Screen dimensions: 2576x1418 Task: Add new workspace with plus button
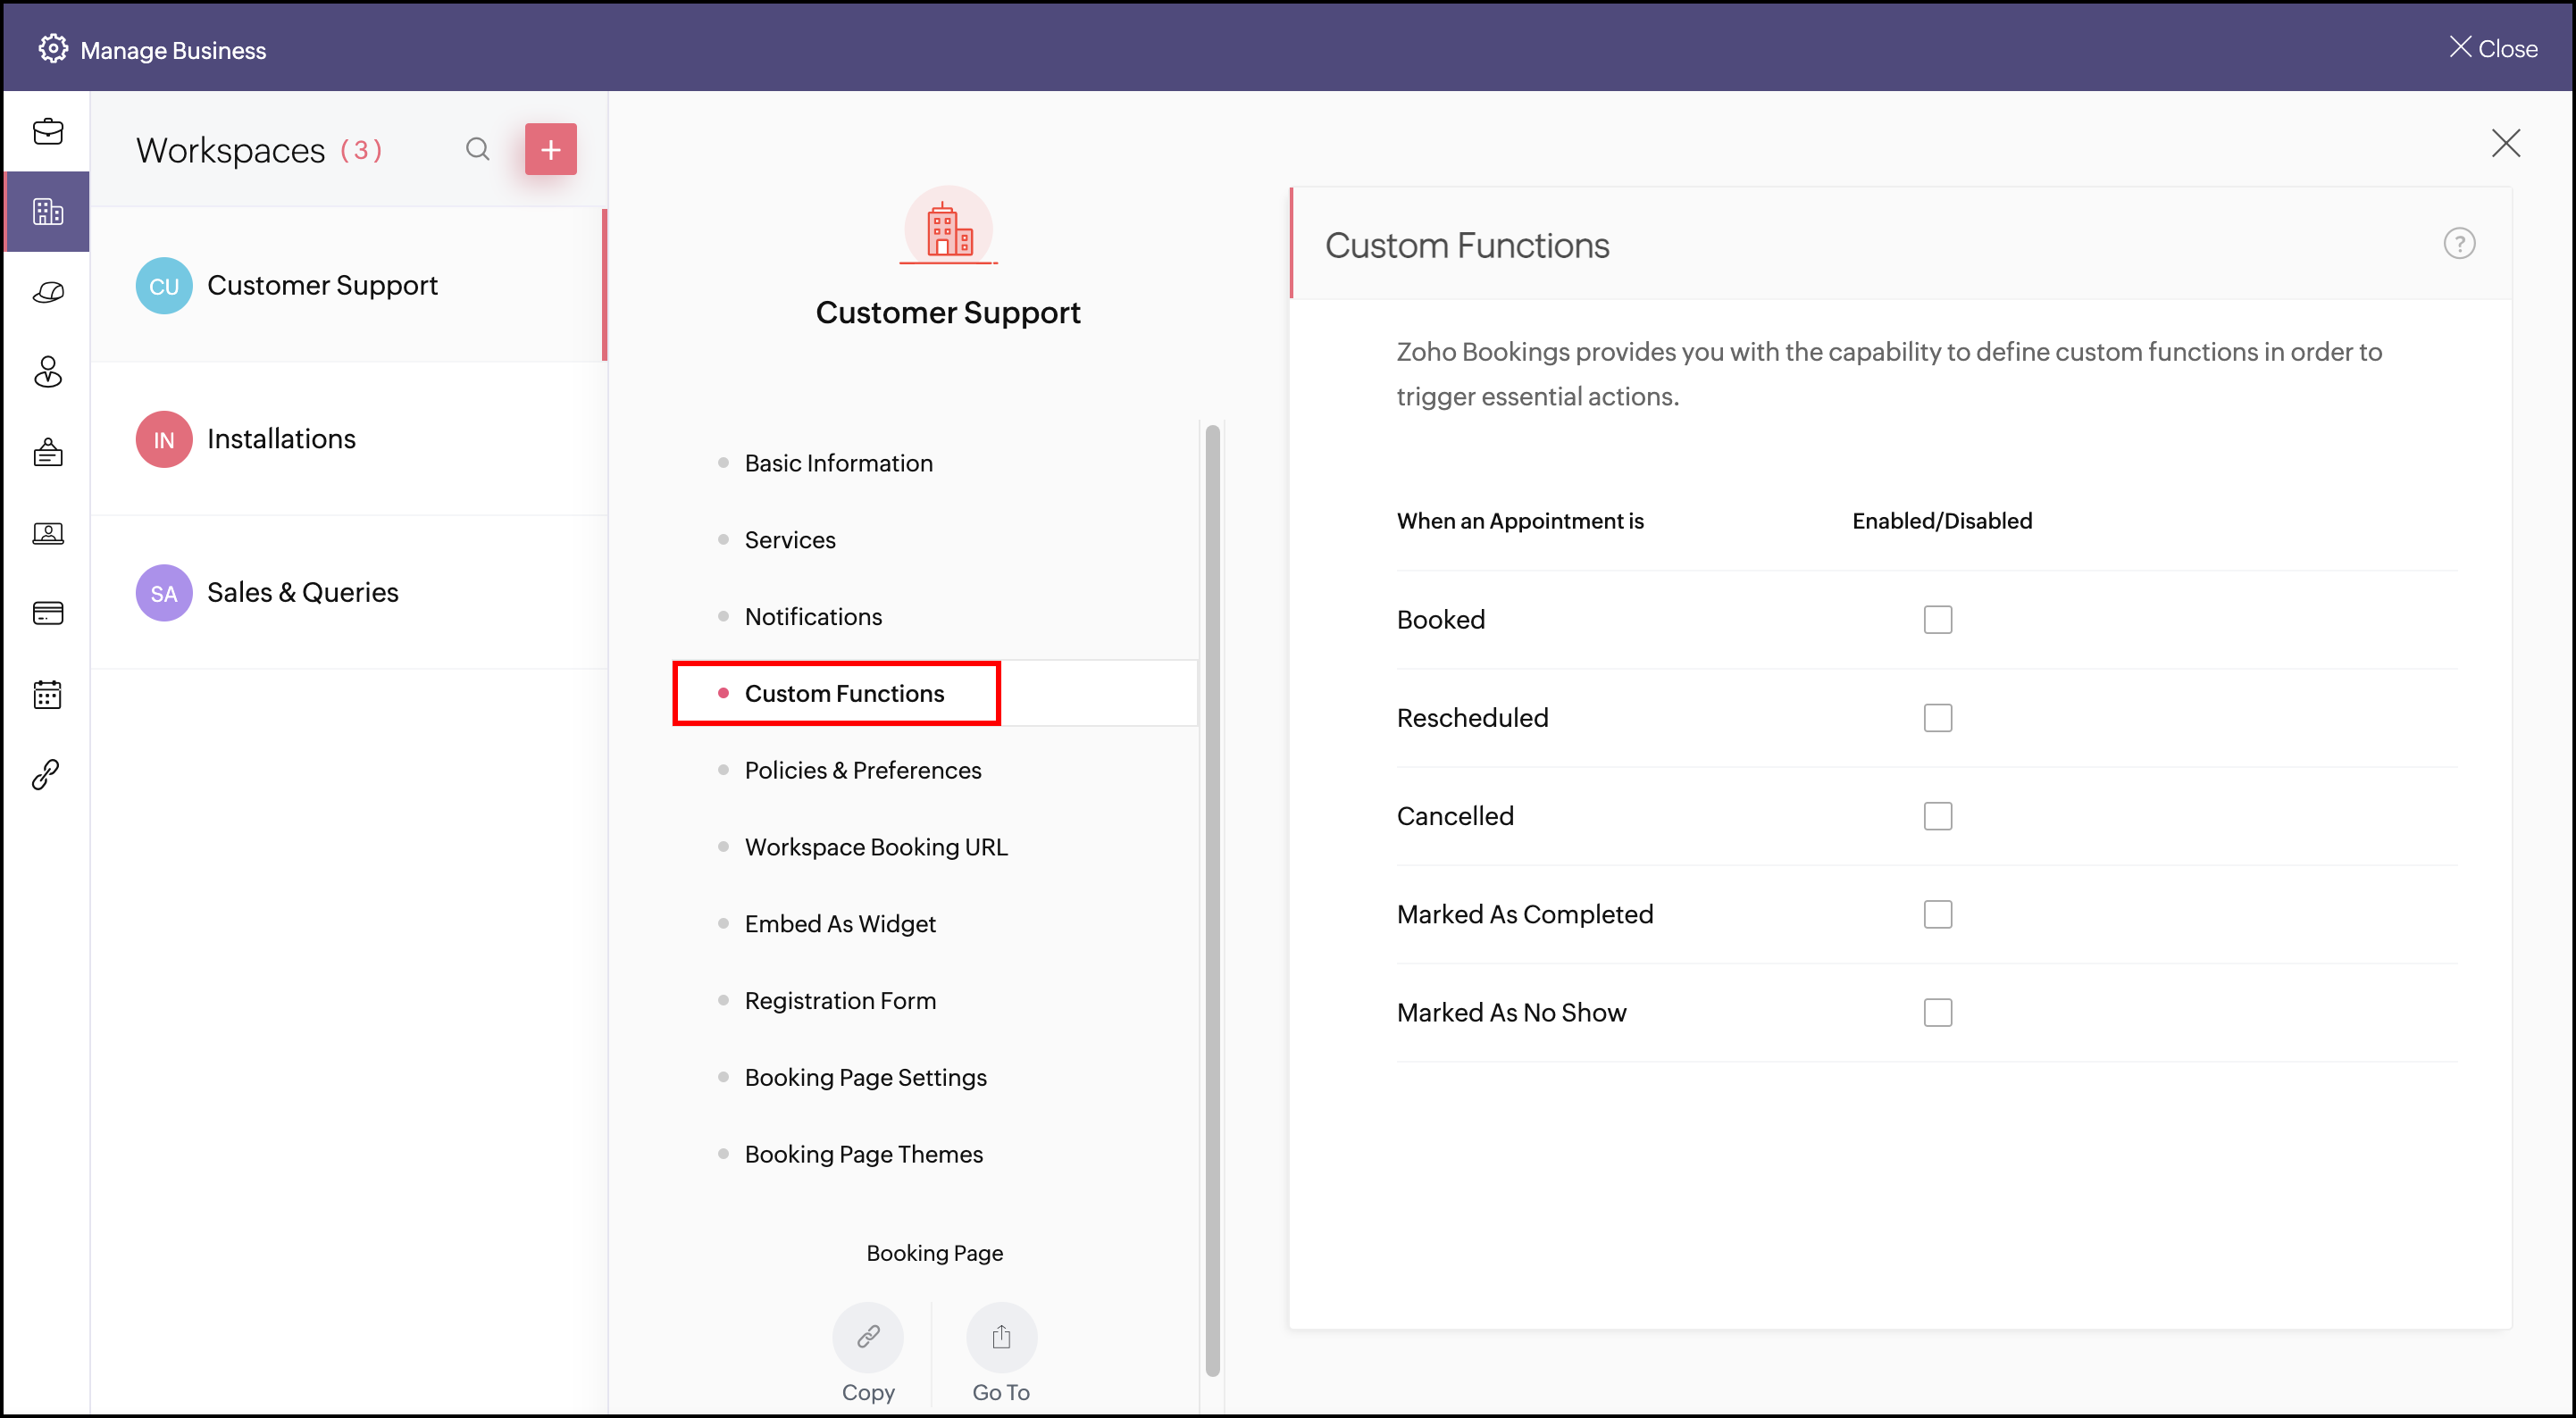pos(550,150)
